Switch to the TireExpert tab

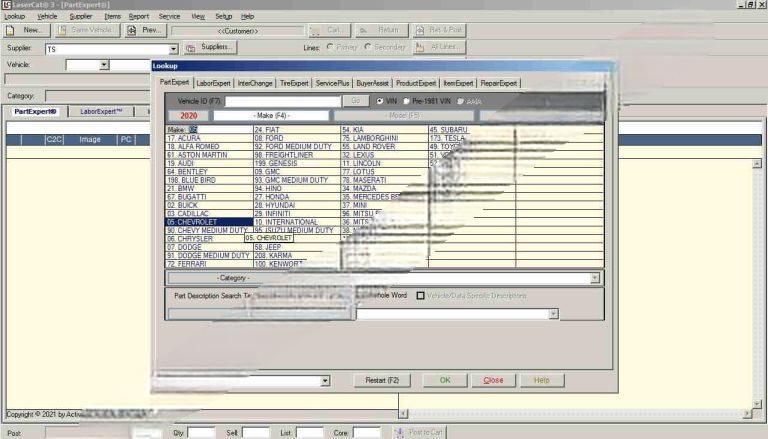(x=294, y=83)
